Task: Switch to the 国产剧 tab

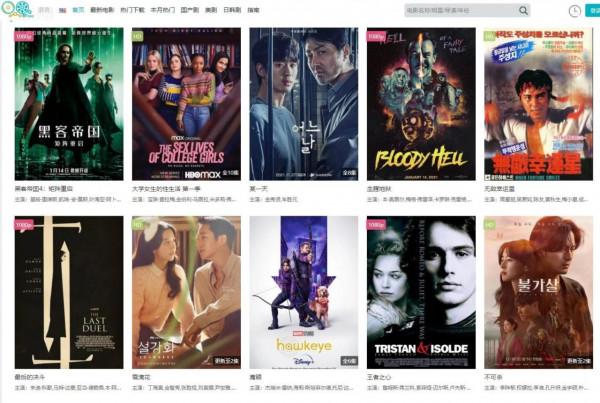Action: point(190,10)
